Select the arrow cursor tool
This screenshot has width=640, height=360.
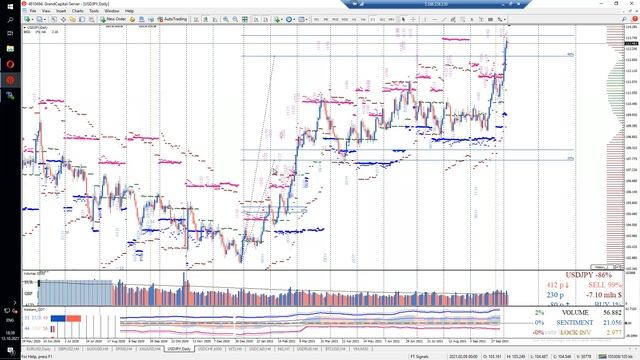pos(403,19)
